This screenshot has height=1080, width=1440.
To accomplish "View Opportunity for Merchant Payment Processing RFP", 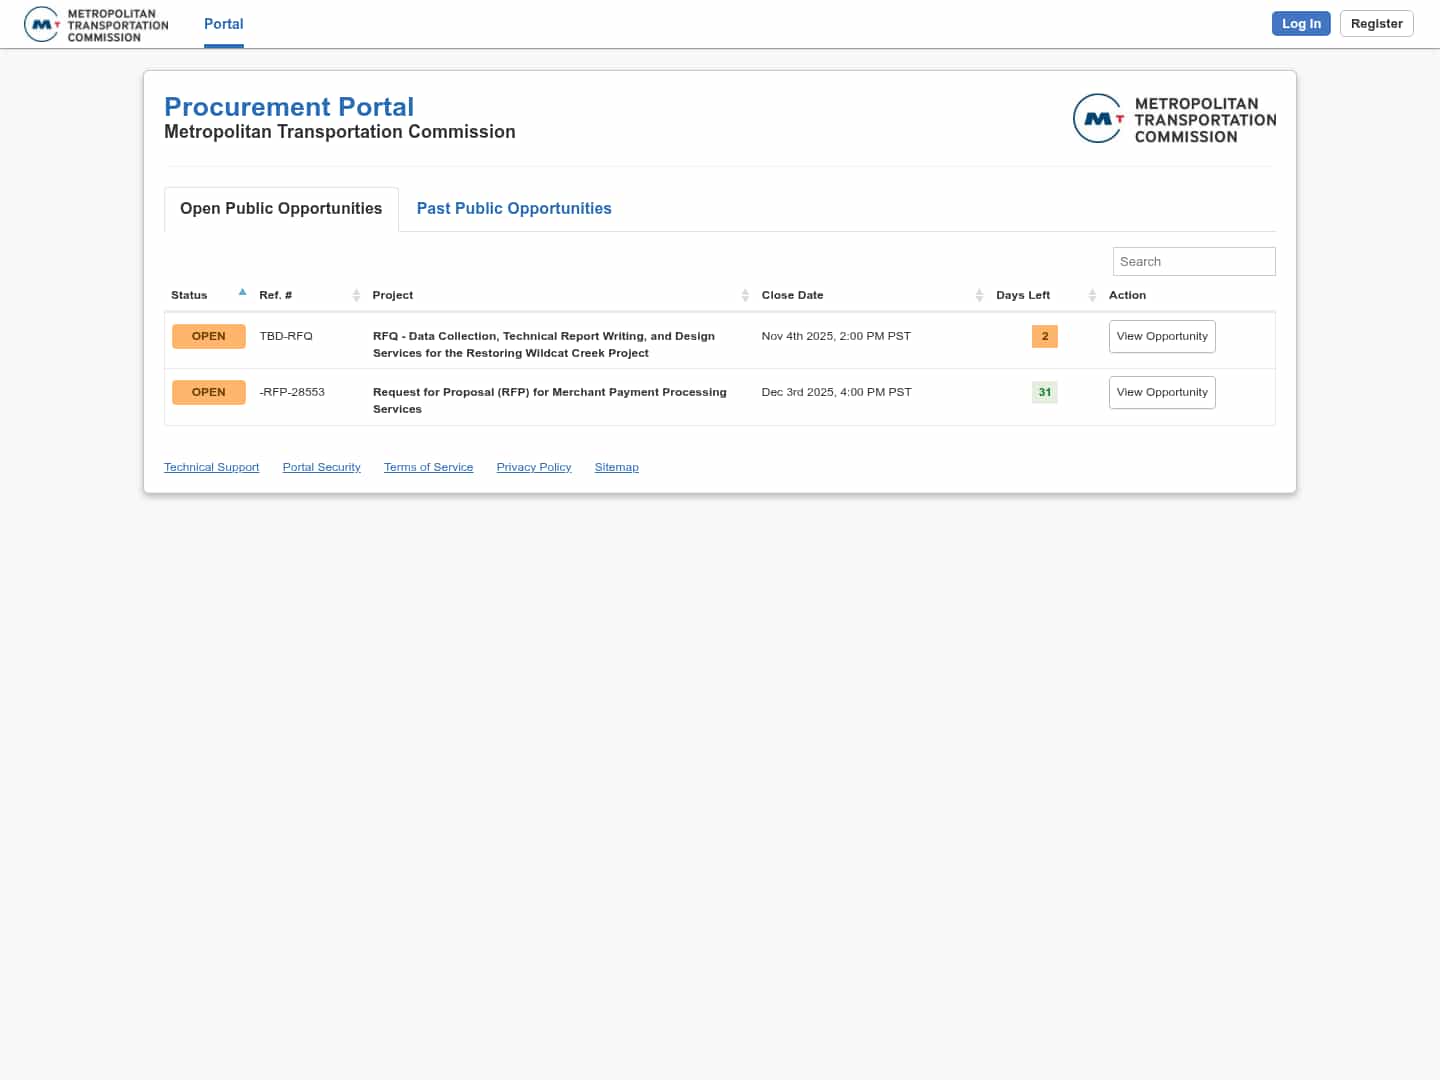I will click(x=1161, y=392).
